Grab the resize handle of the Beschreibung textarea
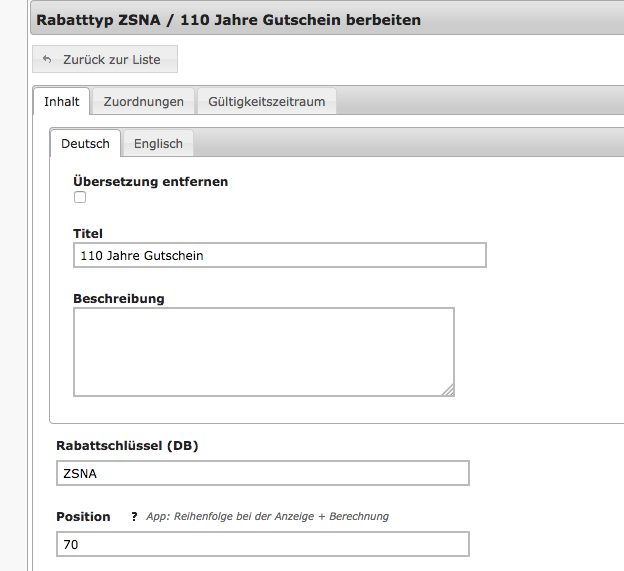Image resolution: width=624 pixels, height=571 pixels. coord(447,390)
